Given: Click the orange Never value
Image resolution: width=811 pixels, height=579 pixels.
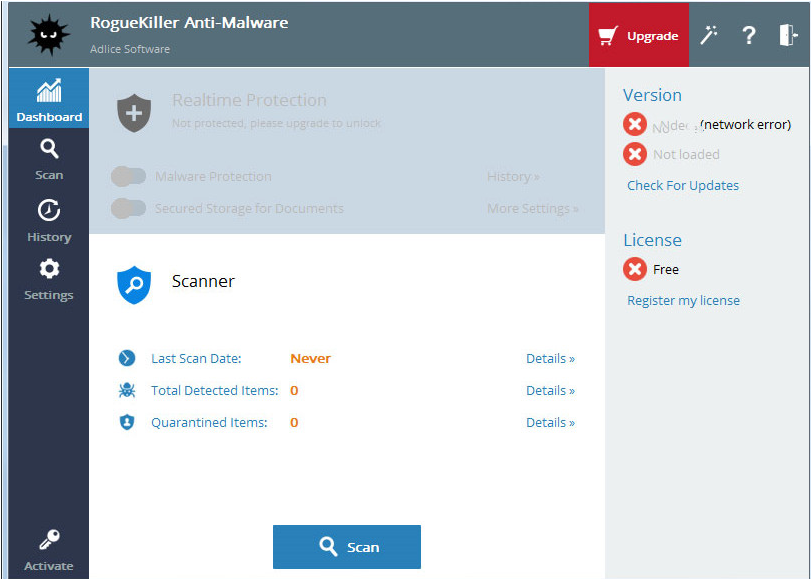Looking at the screenshot, I should pyautogui.click(x=310, y=359).
